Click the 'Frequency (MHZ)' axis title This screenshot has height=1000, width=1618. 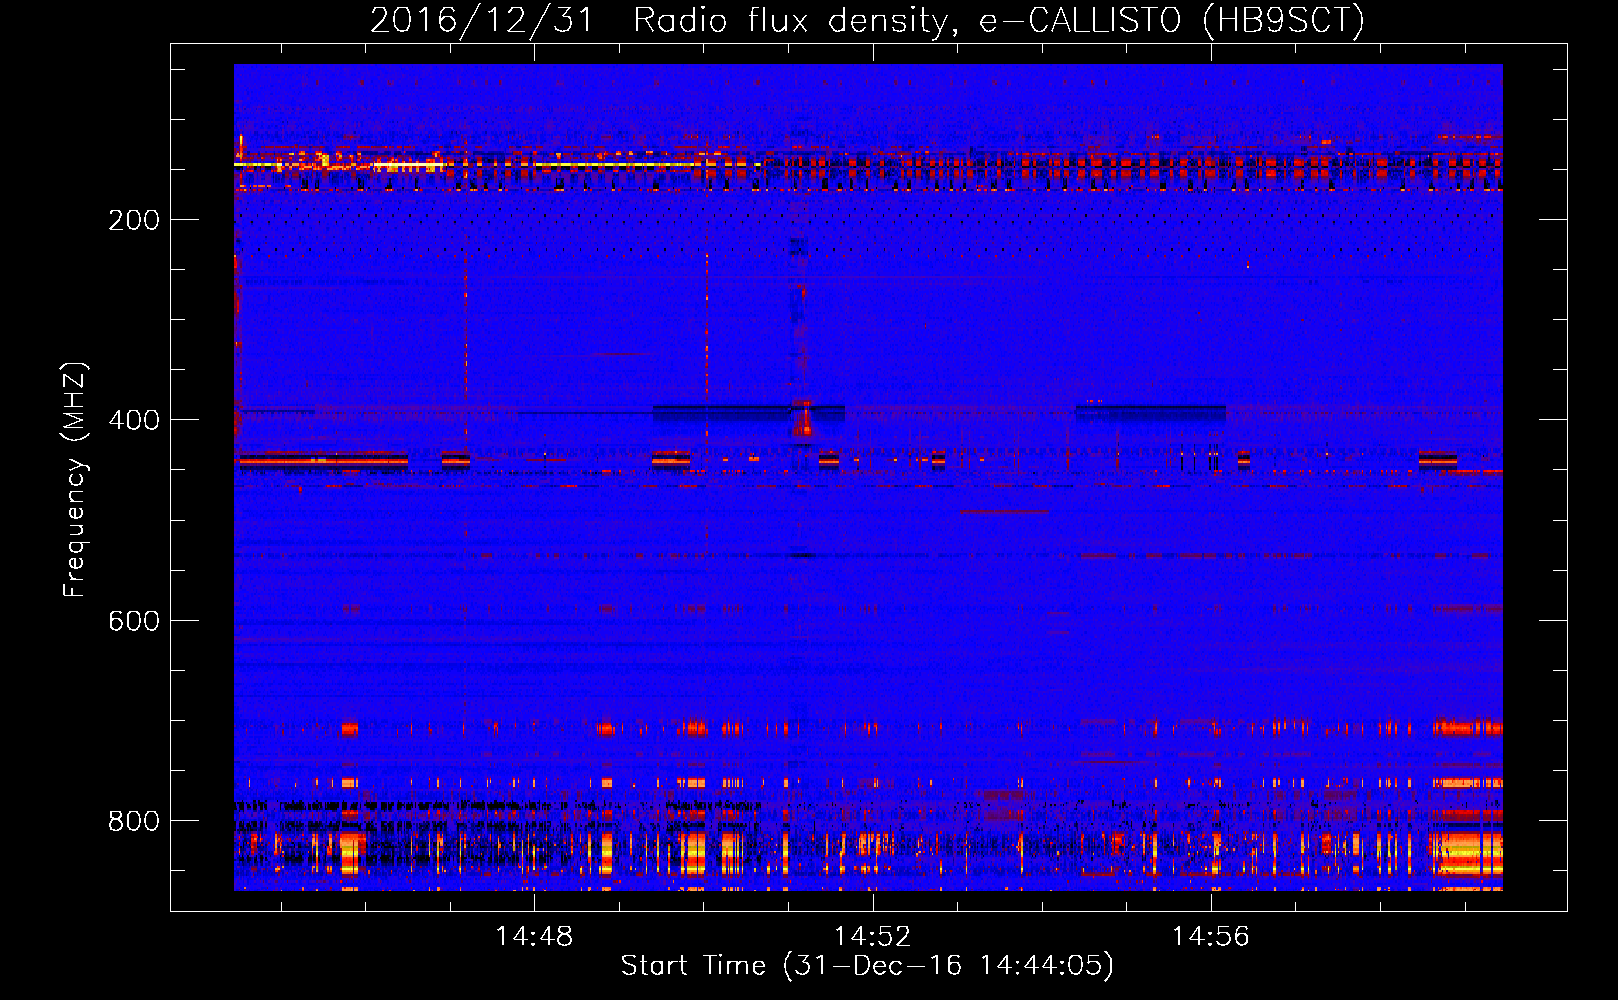[75, 479]
